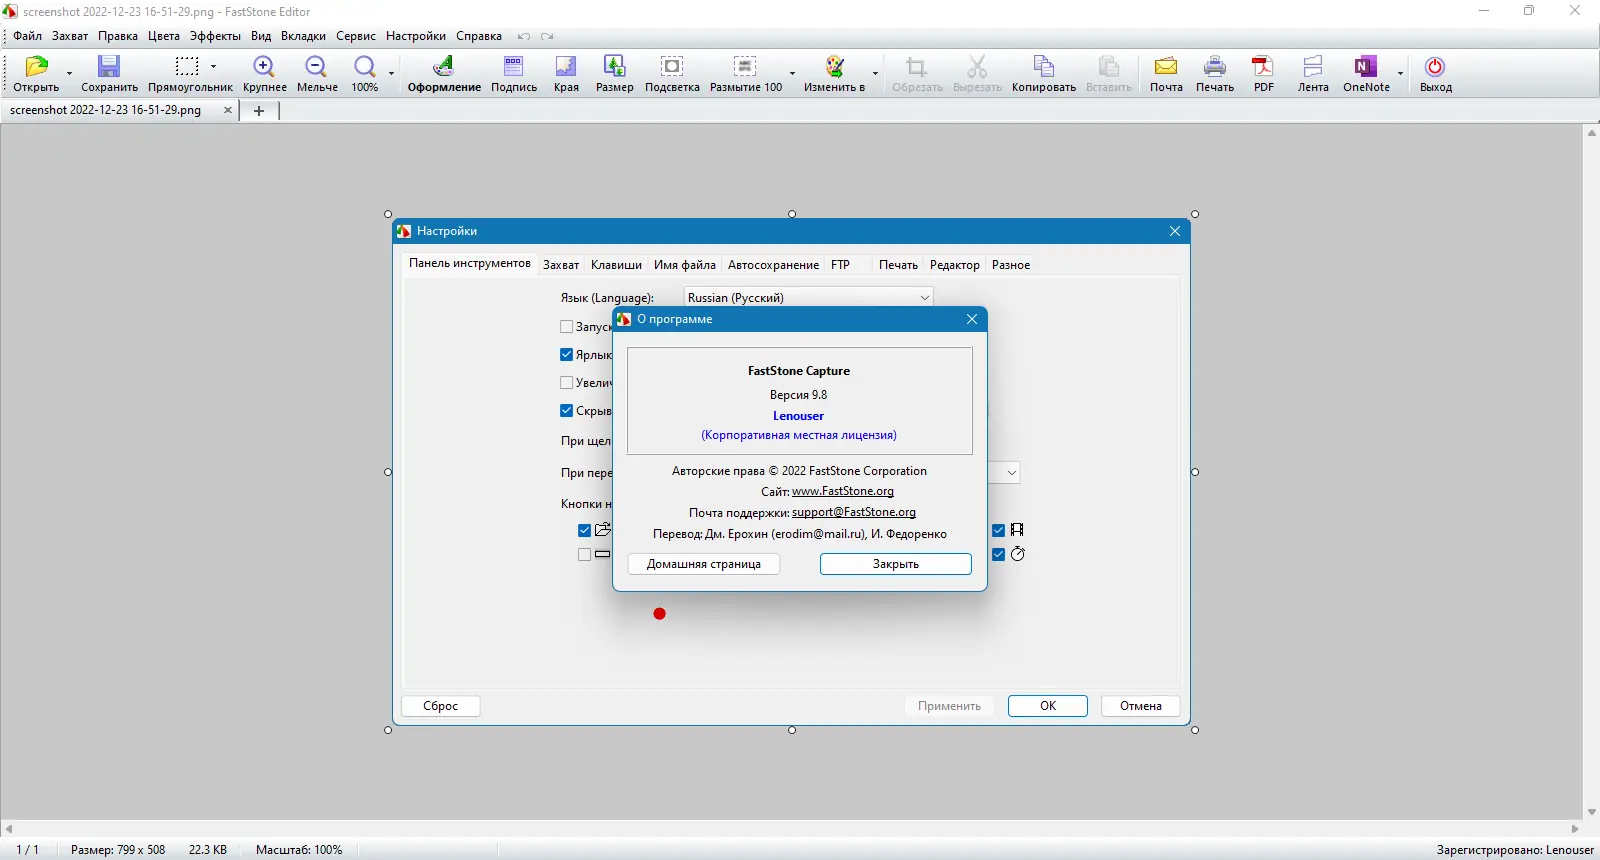
Task: Click the pictured Отмена button
Action: (1141, 706)
